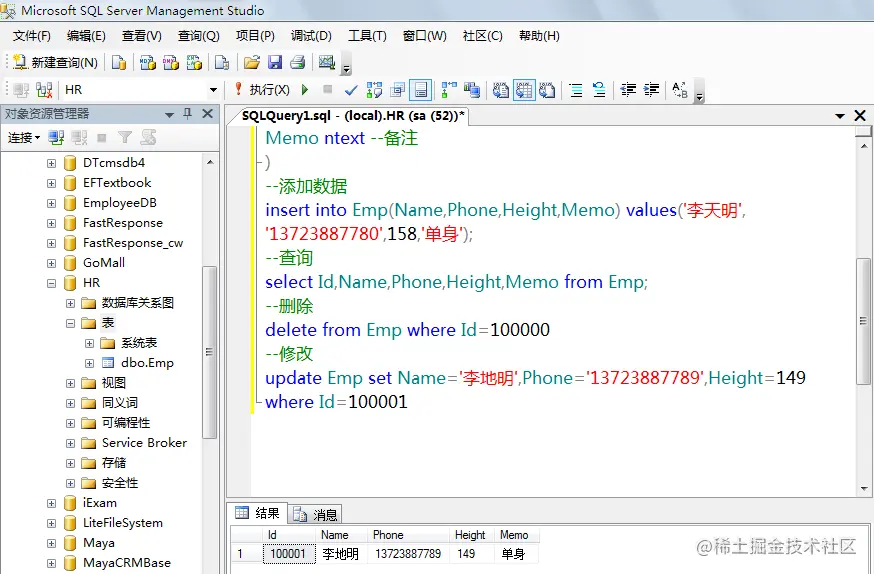This screenshot has height=574, width=874.
Task: Expand the EmployeeDB database node
Action: [51, 203]
